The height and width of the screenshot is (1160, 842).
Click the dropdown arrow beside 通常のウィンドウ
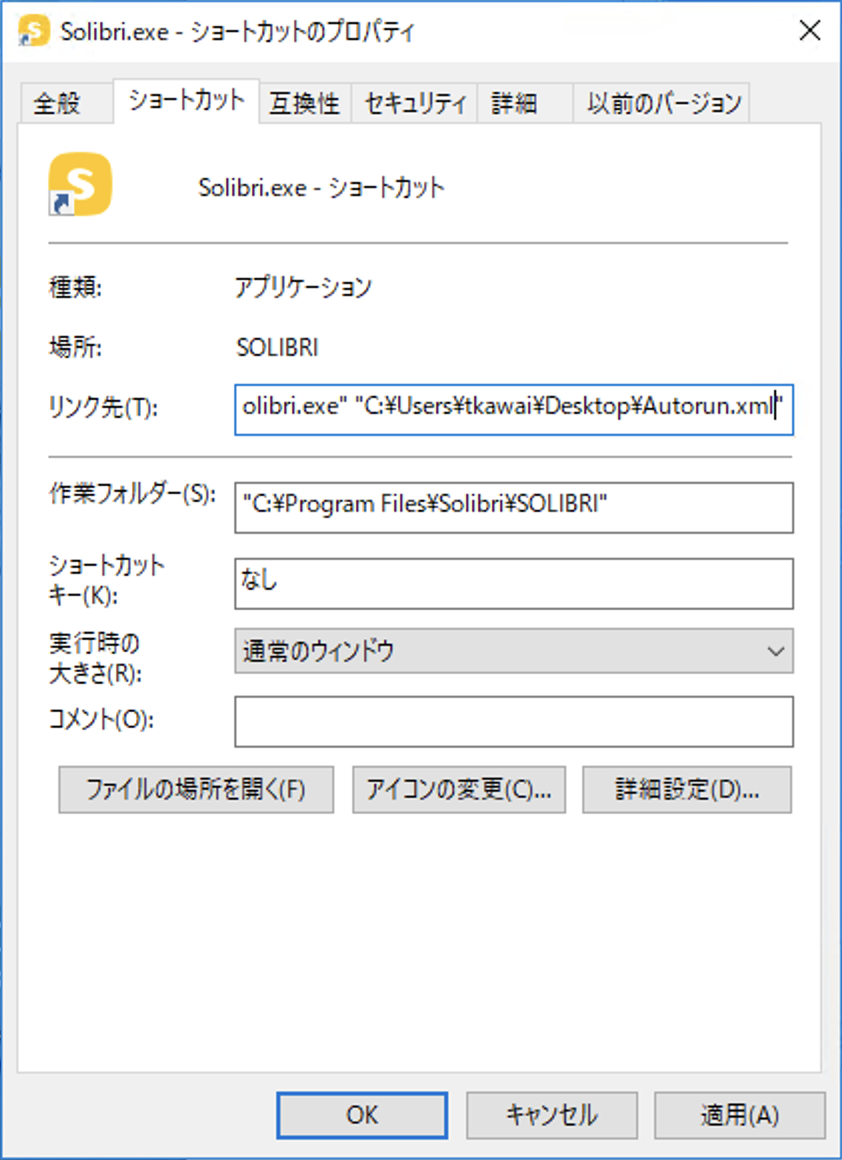click(775, 652)
